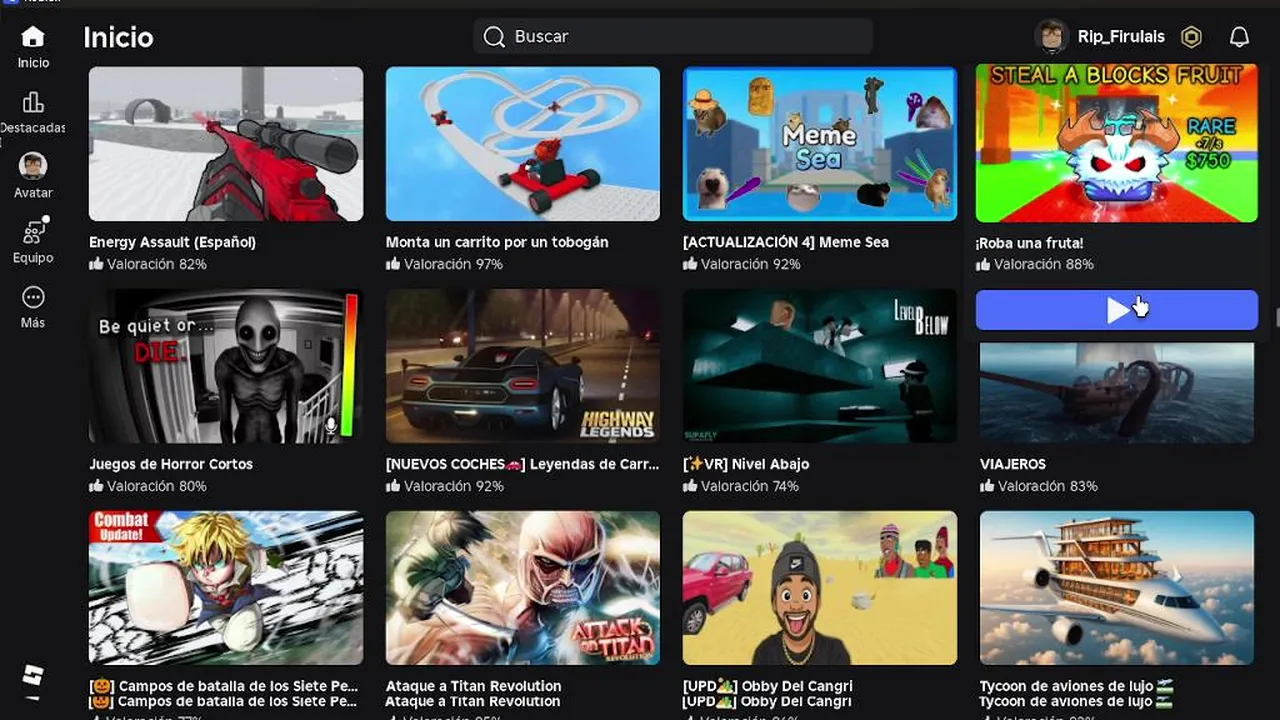Open Obby Del Cangri thumbnail

tap(820, 588)
